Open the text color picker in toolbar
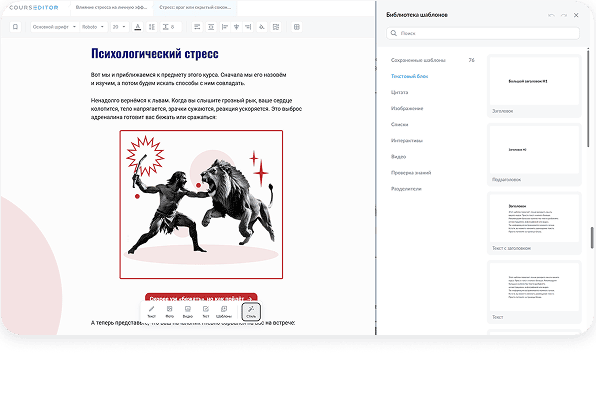596x417 pixels. tap(138, 27)
